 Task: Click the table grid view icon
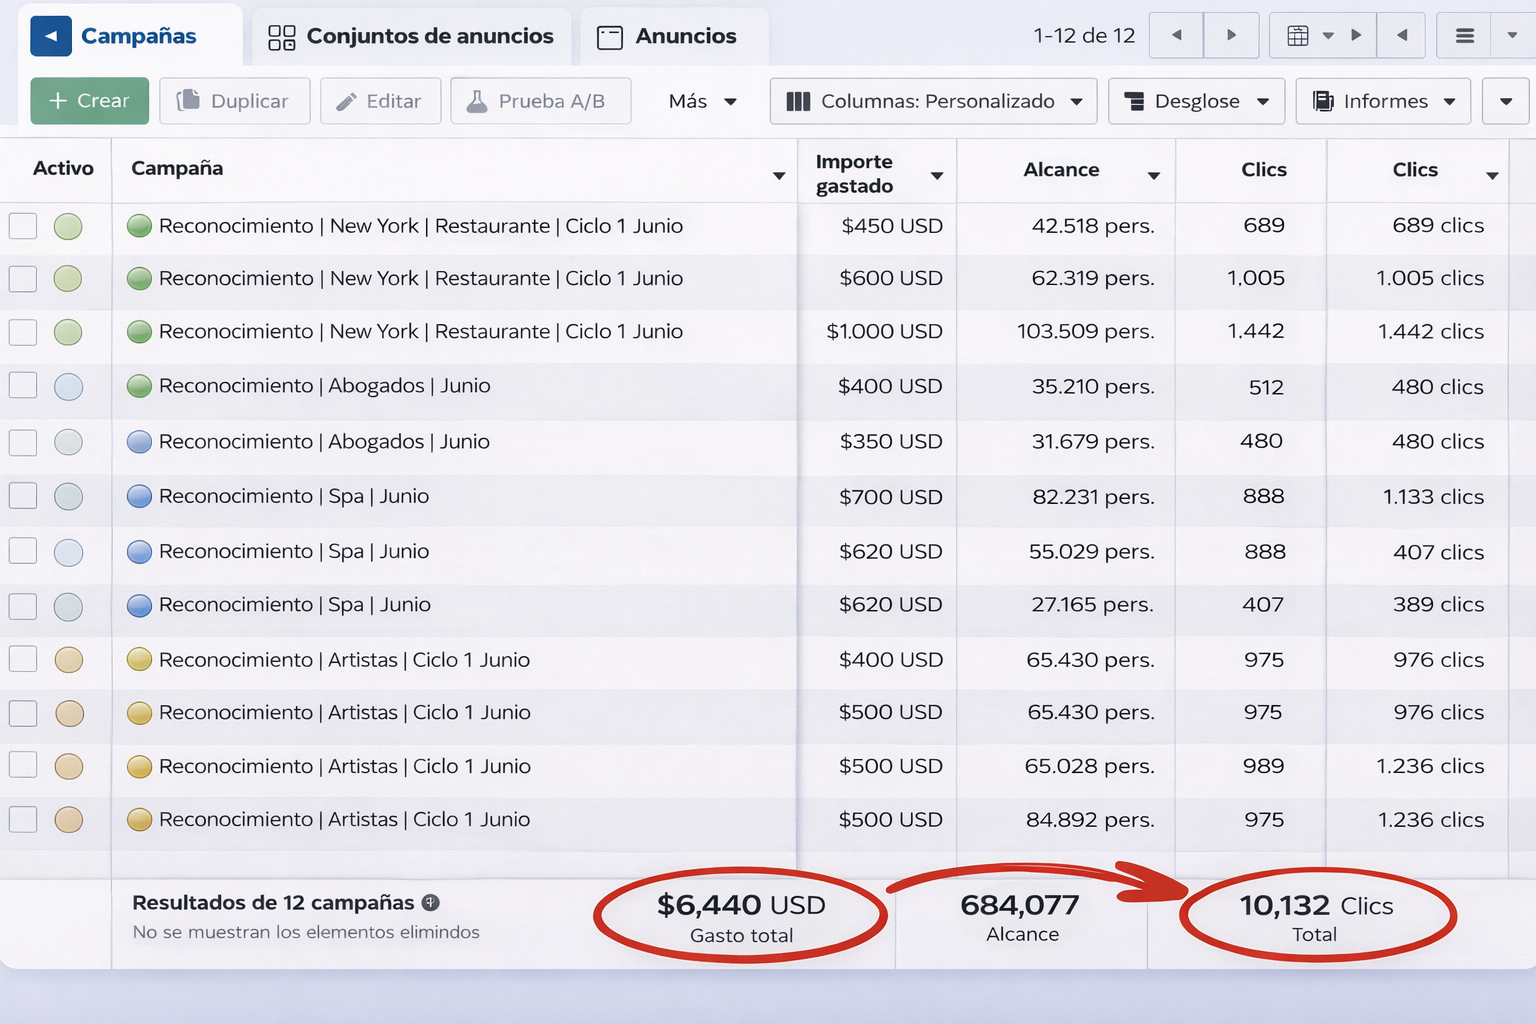1298,36
